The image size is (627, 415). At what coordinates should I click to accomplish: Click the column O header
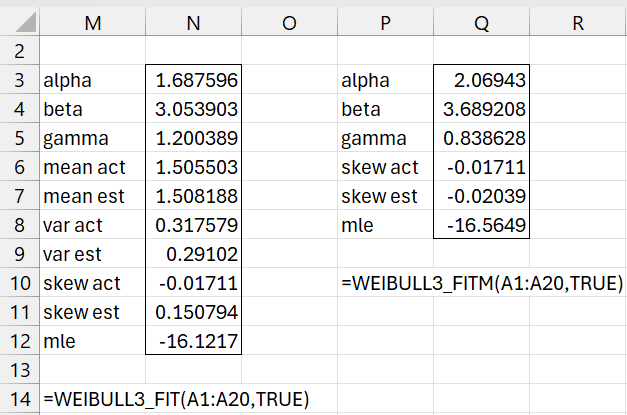(x=289, y=19)
